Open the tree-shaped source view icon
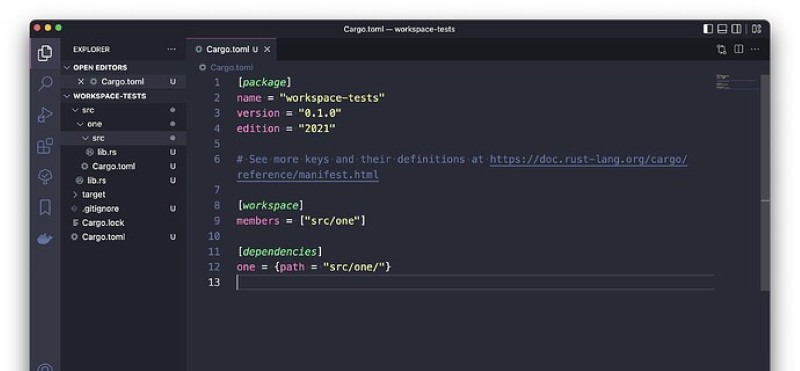The width and height of the screenshot is (800, 371). 45,177
